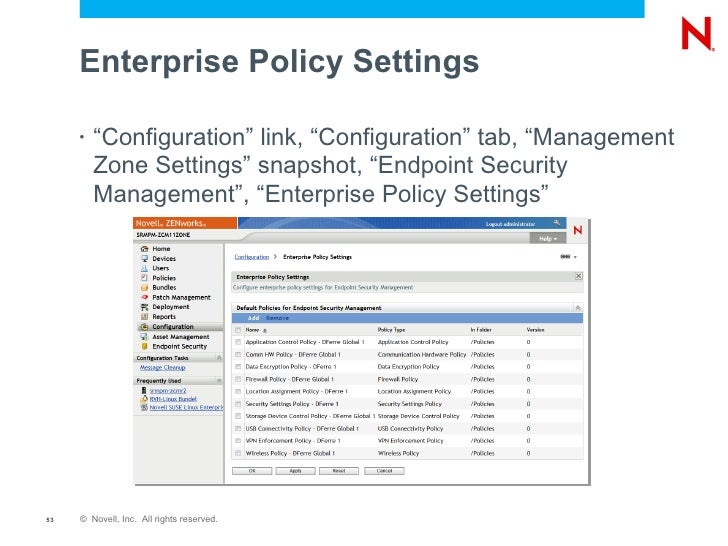
Task: Open Home in the navigation menu
Action: point(161,249)
